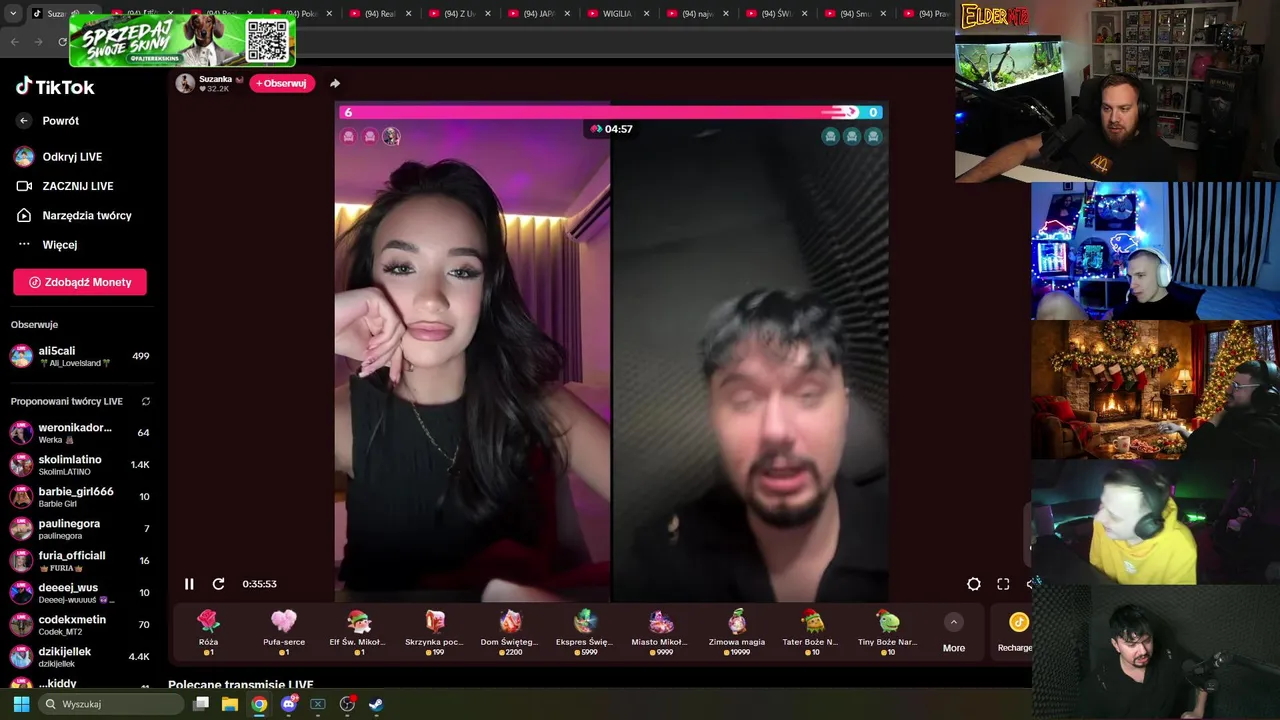Send the Ekspres Świę... gift
The width and height of the screenshot is (1280, 720).
pos(585,632)
